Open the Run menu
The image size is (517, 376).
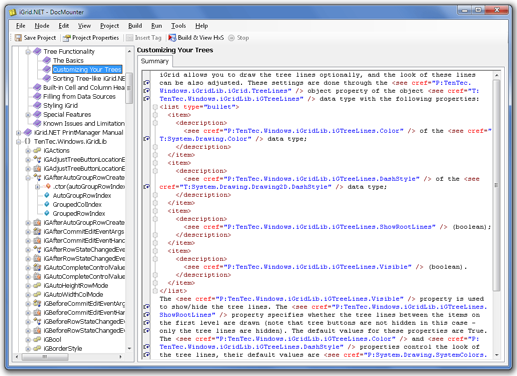156,26
